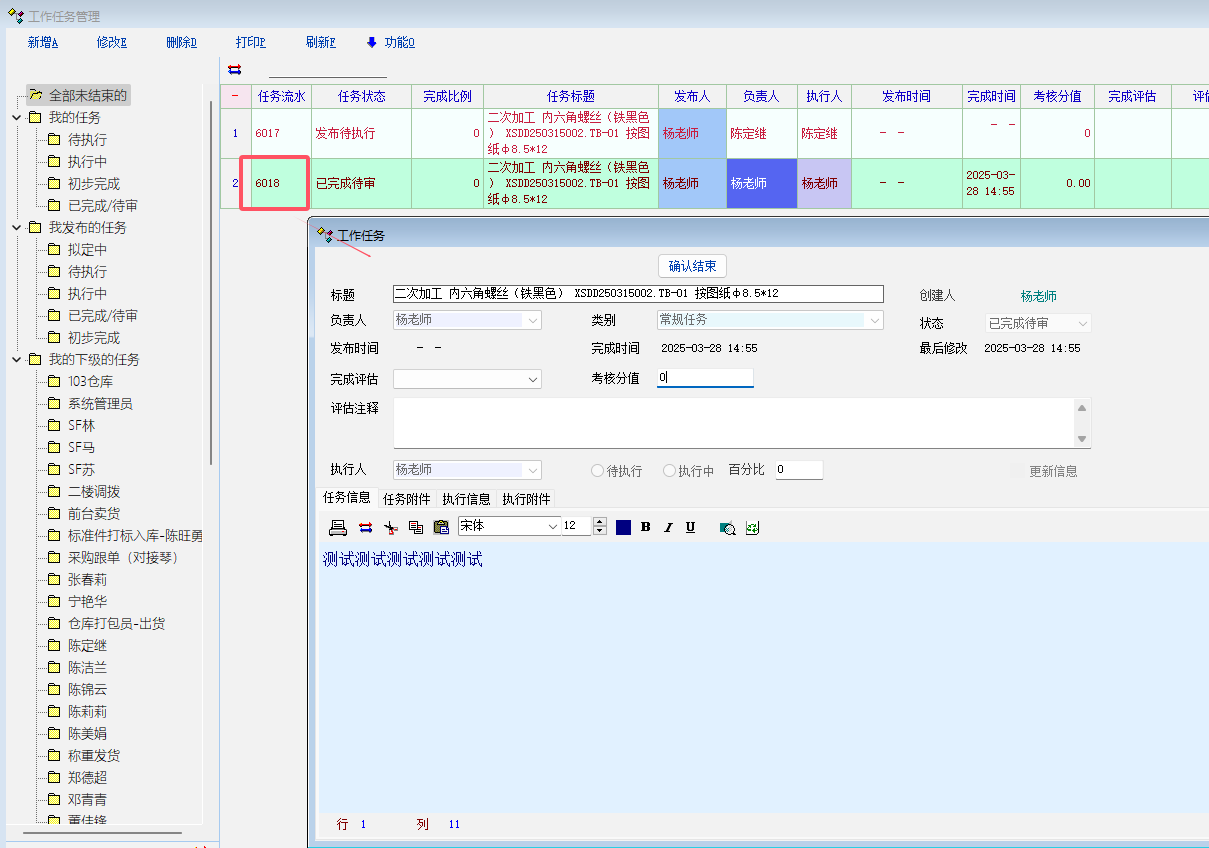
Task: Click the cut scissors icon in editor
Action: click(x=391, y=527)
